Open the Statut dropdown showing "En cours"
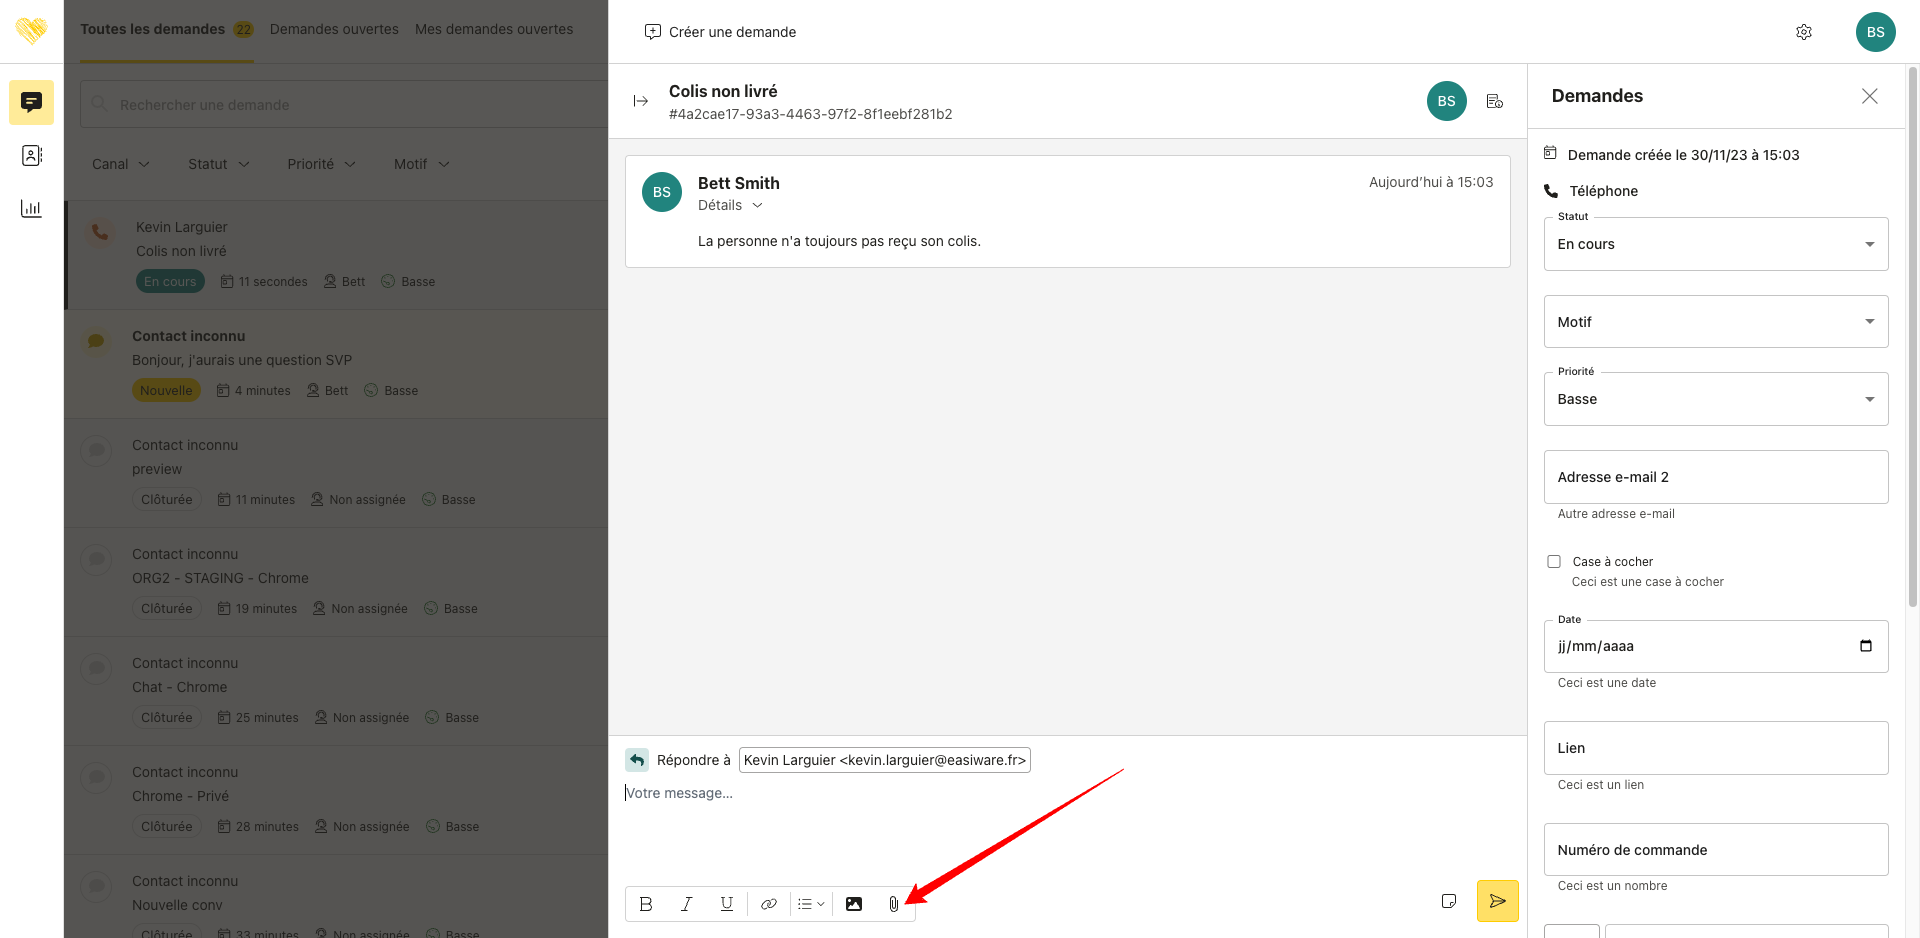The height and width of the screenshot is (938, 1920). [1715, 244]
